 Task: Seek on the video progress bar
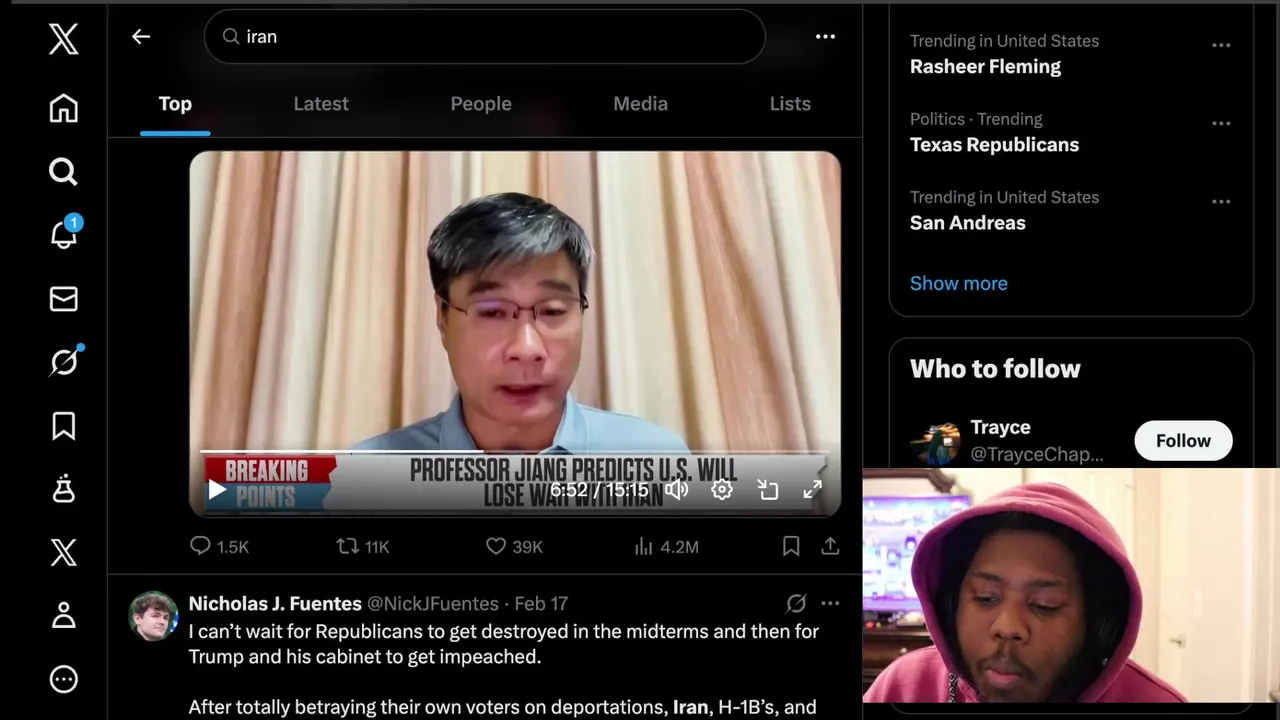(x=514, y=452)
